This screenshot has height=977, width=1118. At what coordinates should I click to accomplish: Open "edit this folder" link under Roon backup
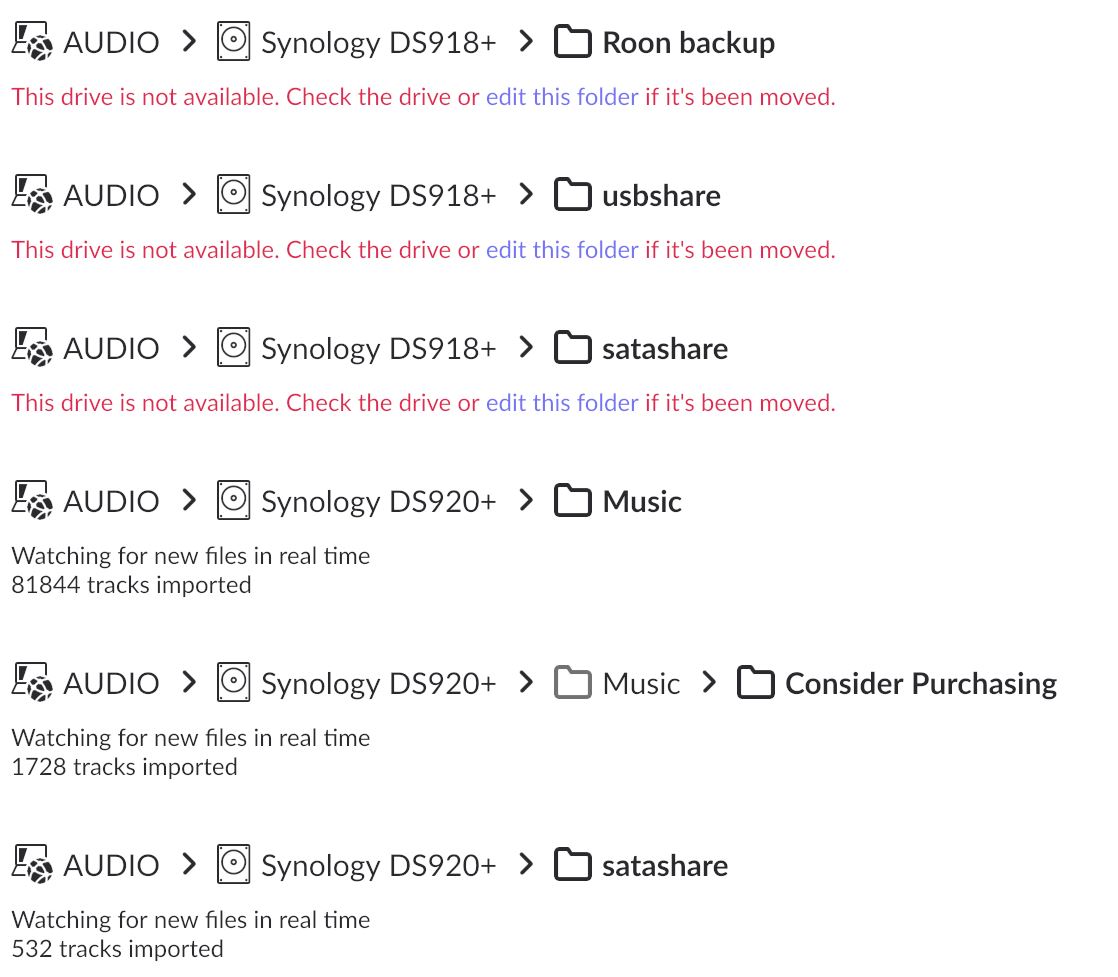click(562, 97)
